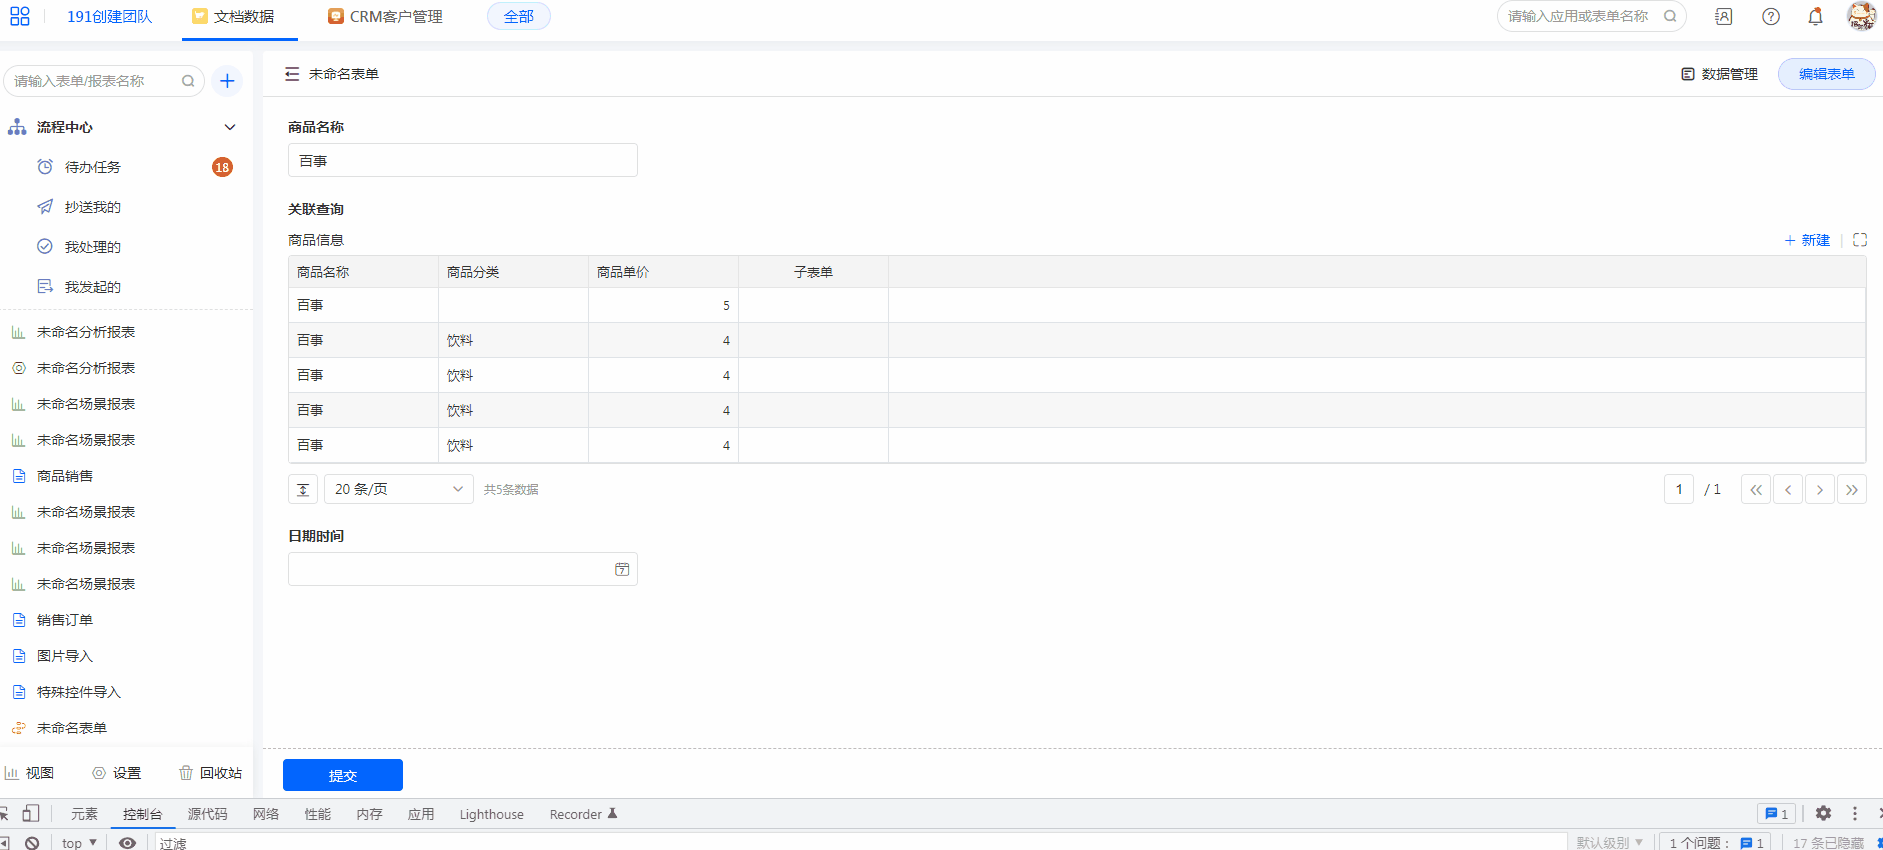Open the 网络 DevTools tab
The height and width of the screenshot is (850, 1883).
266,814
